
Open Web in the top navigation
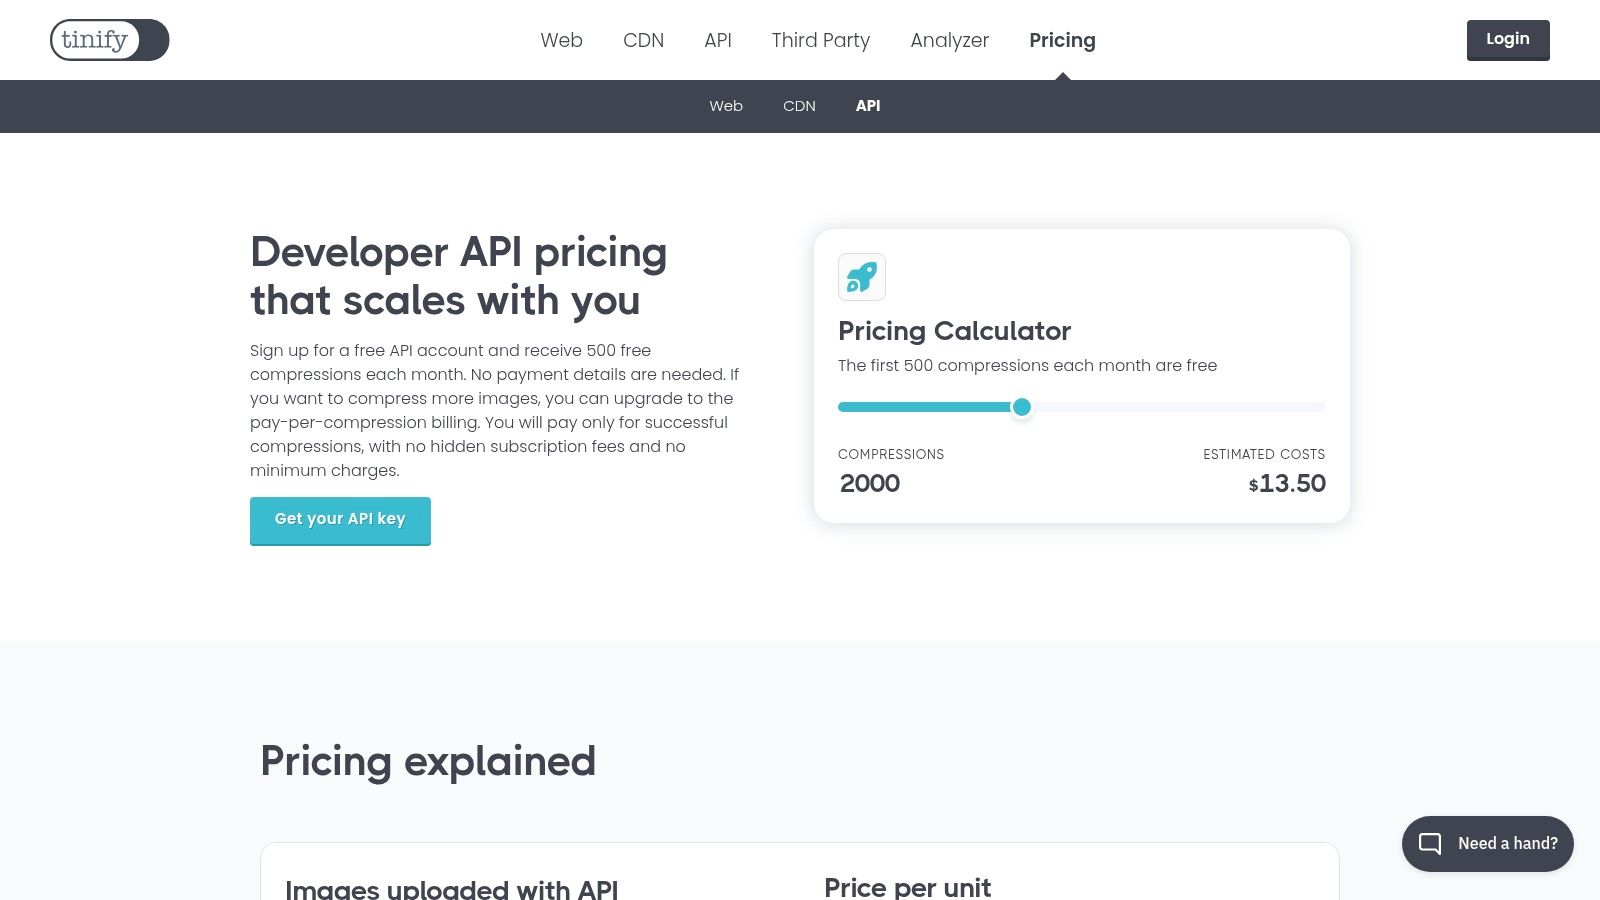(x=561, y=40)
